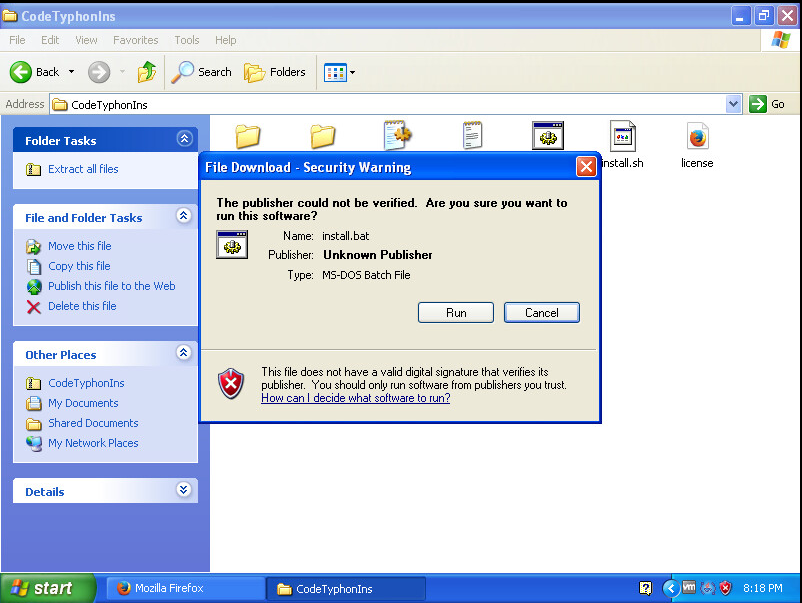Open My Documents link
This screenshot has width=802, height=603.
pyautogui.click(x=83, y=403)
